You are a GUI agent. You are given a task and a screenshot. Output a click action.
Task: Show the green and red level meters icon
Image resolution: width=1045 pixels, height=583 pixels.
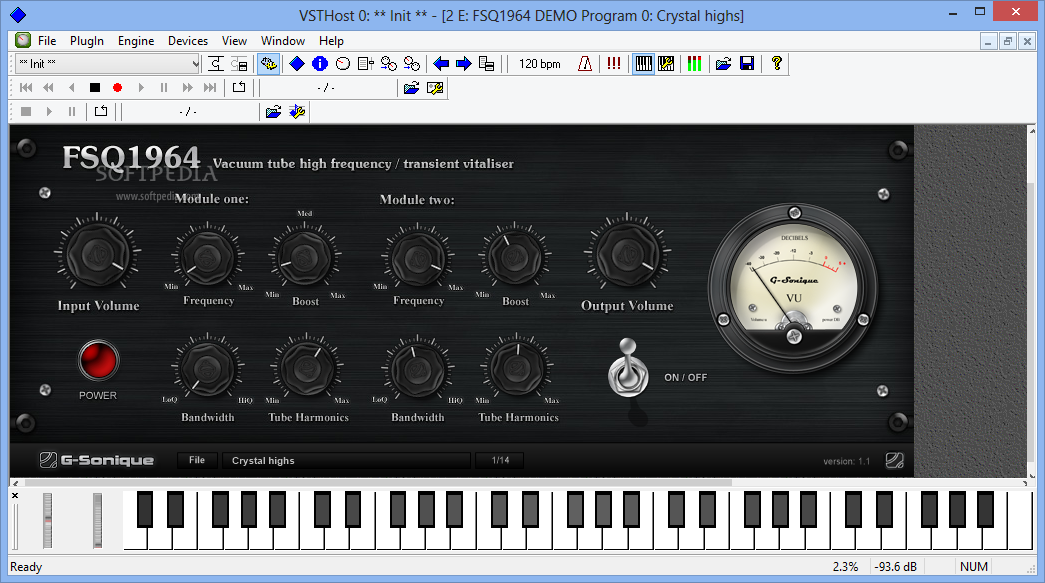pyautogui.click(x=694, y=64)
